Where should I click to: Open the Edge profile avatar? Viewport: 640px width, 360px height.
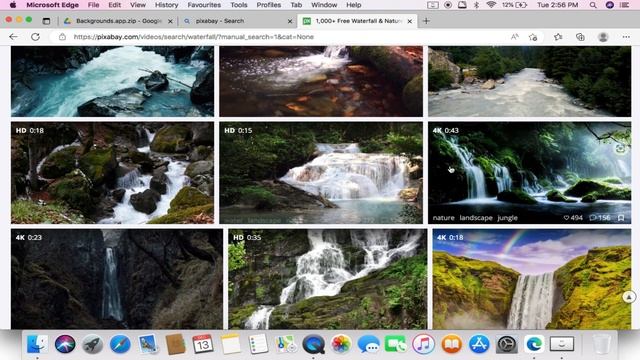pyautogui.click(x=603, y=37)
